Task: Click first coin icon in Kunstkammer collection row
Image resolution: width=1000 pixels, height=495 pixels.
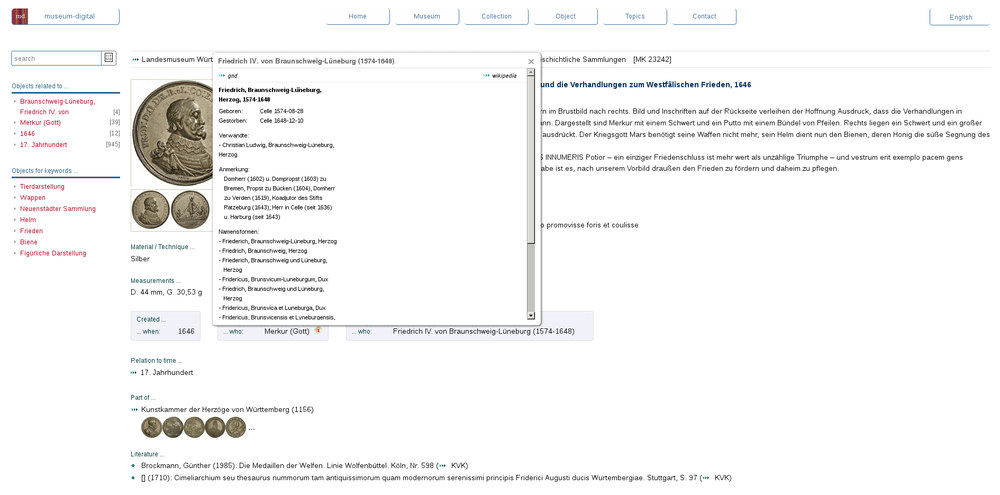Action: pyautogui.click(x=151, y=428)
